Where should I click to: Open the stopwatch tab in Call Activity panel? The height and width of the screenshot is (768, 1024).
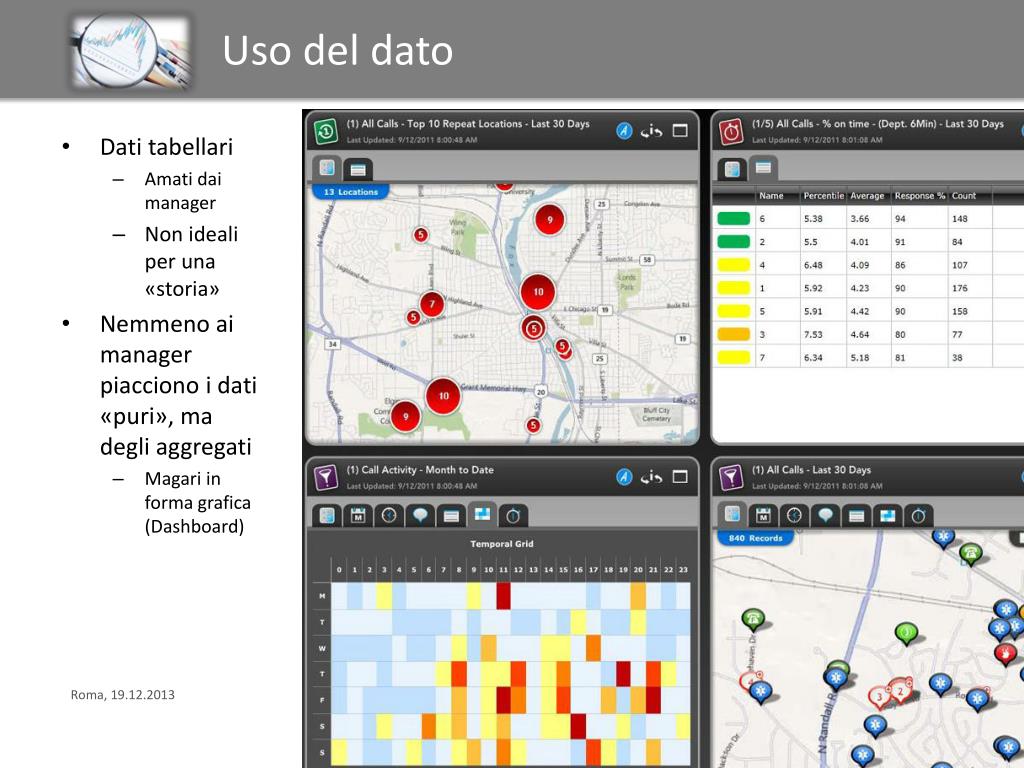tap(513, 516)
